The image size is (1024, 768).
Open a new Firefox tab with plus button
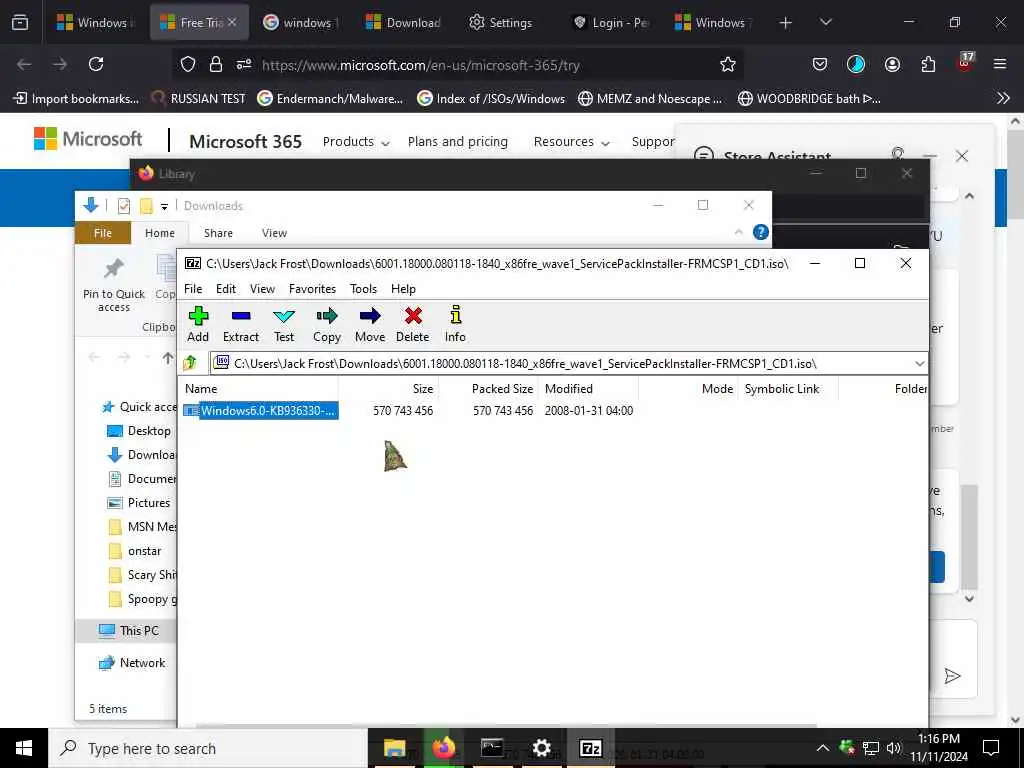pos(786,23)
